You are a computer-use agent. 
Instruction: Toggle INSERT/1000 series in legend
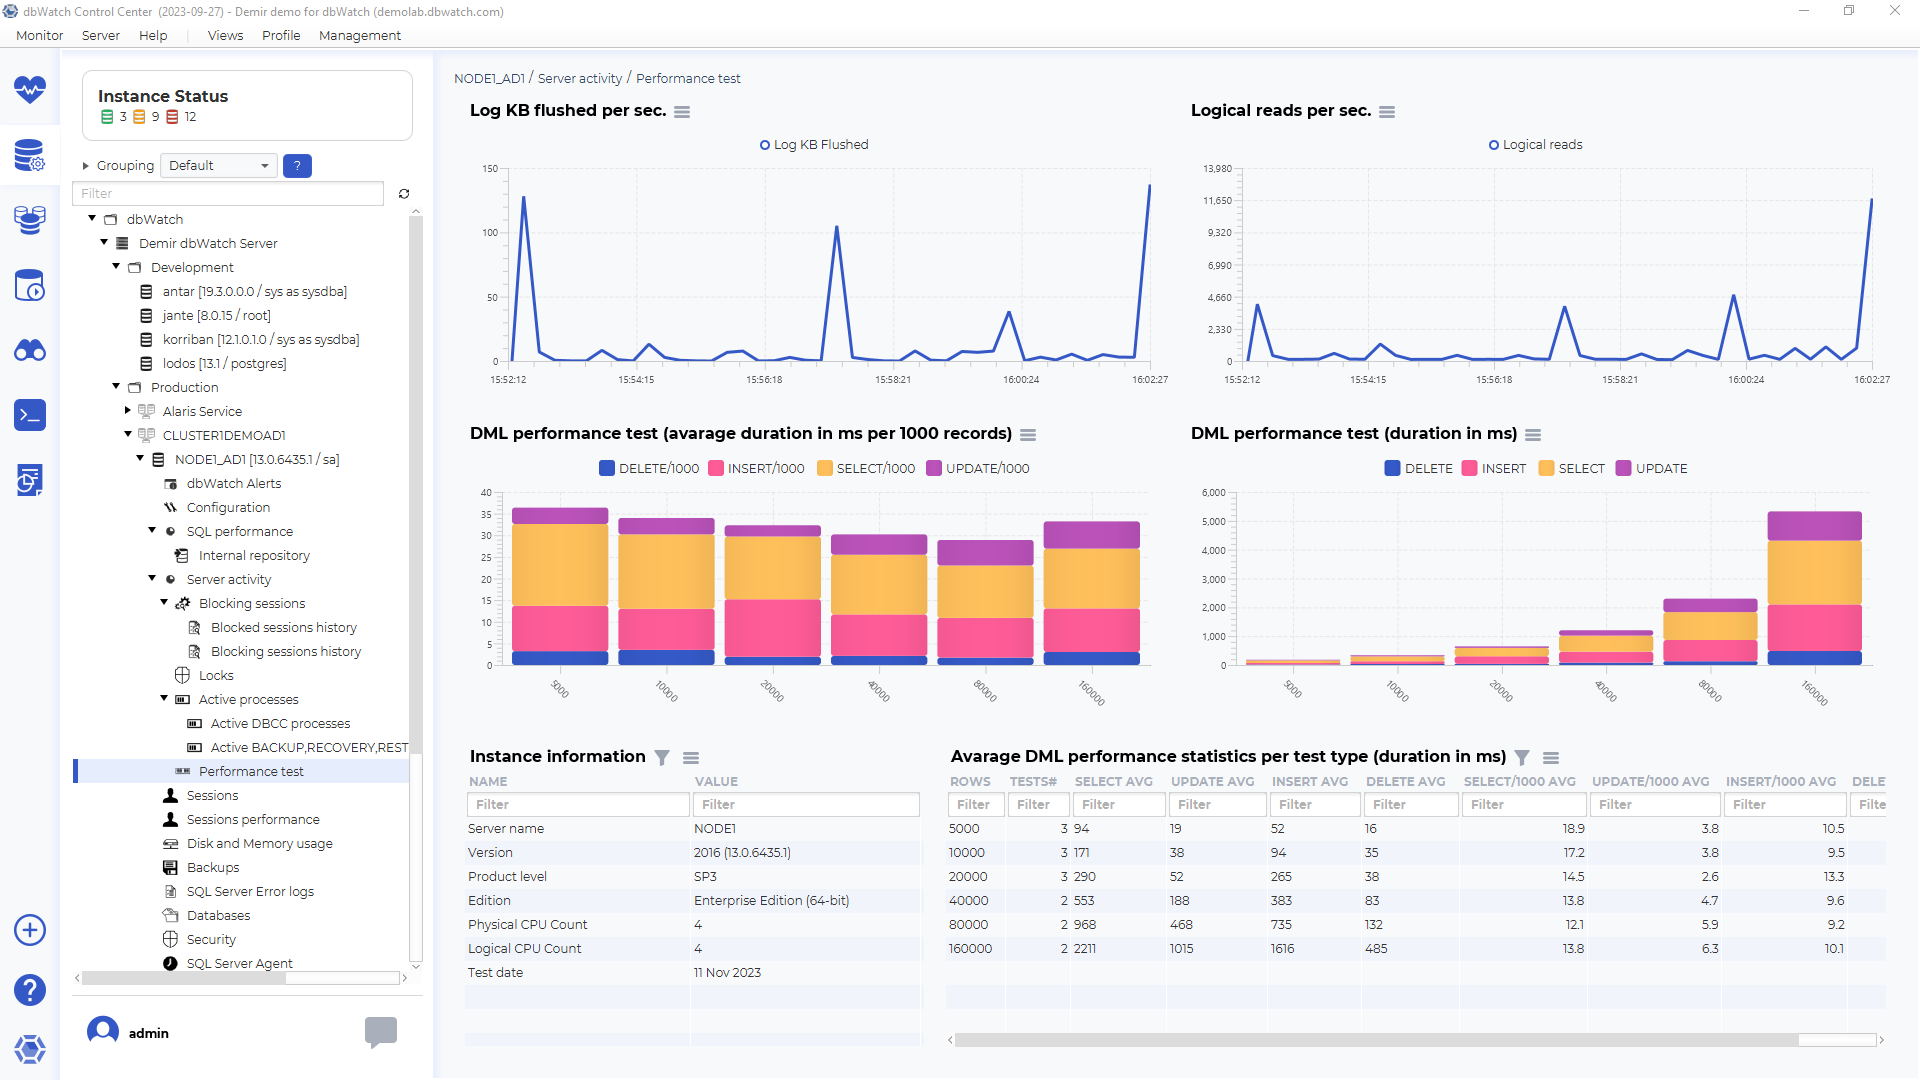pos(756,468)
